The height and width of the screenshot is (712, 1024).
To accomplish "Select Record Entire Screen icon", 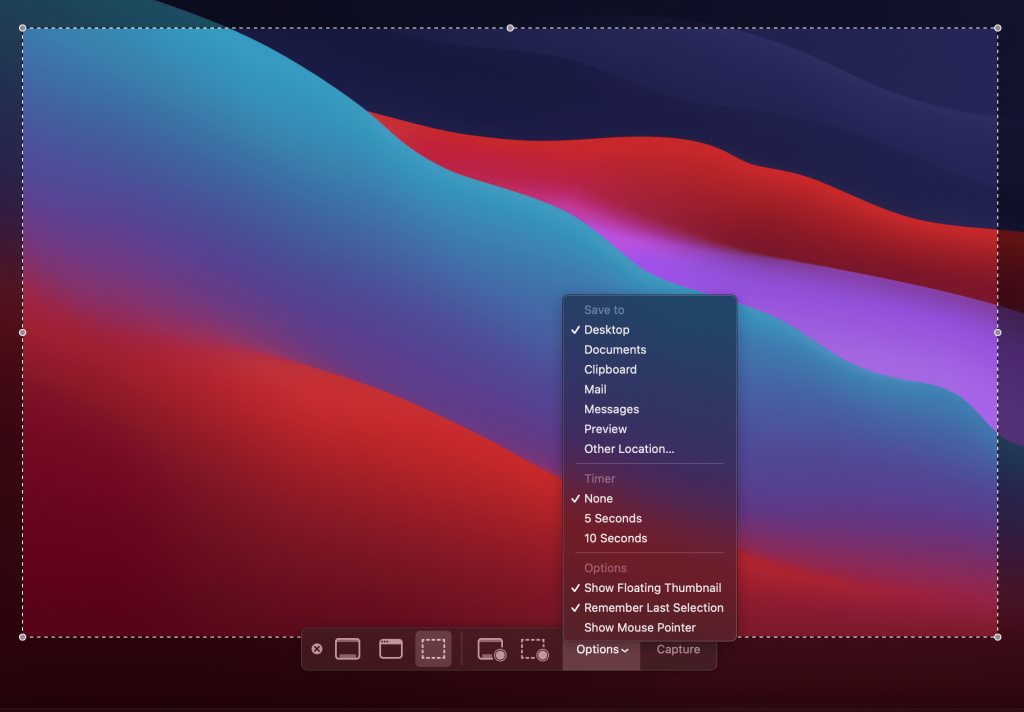I will coord(492,649).
